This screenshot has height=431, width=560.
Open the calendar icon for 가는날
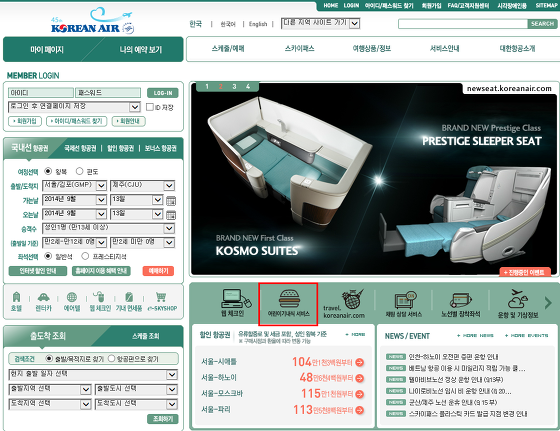[171, 201]
